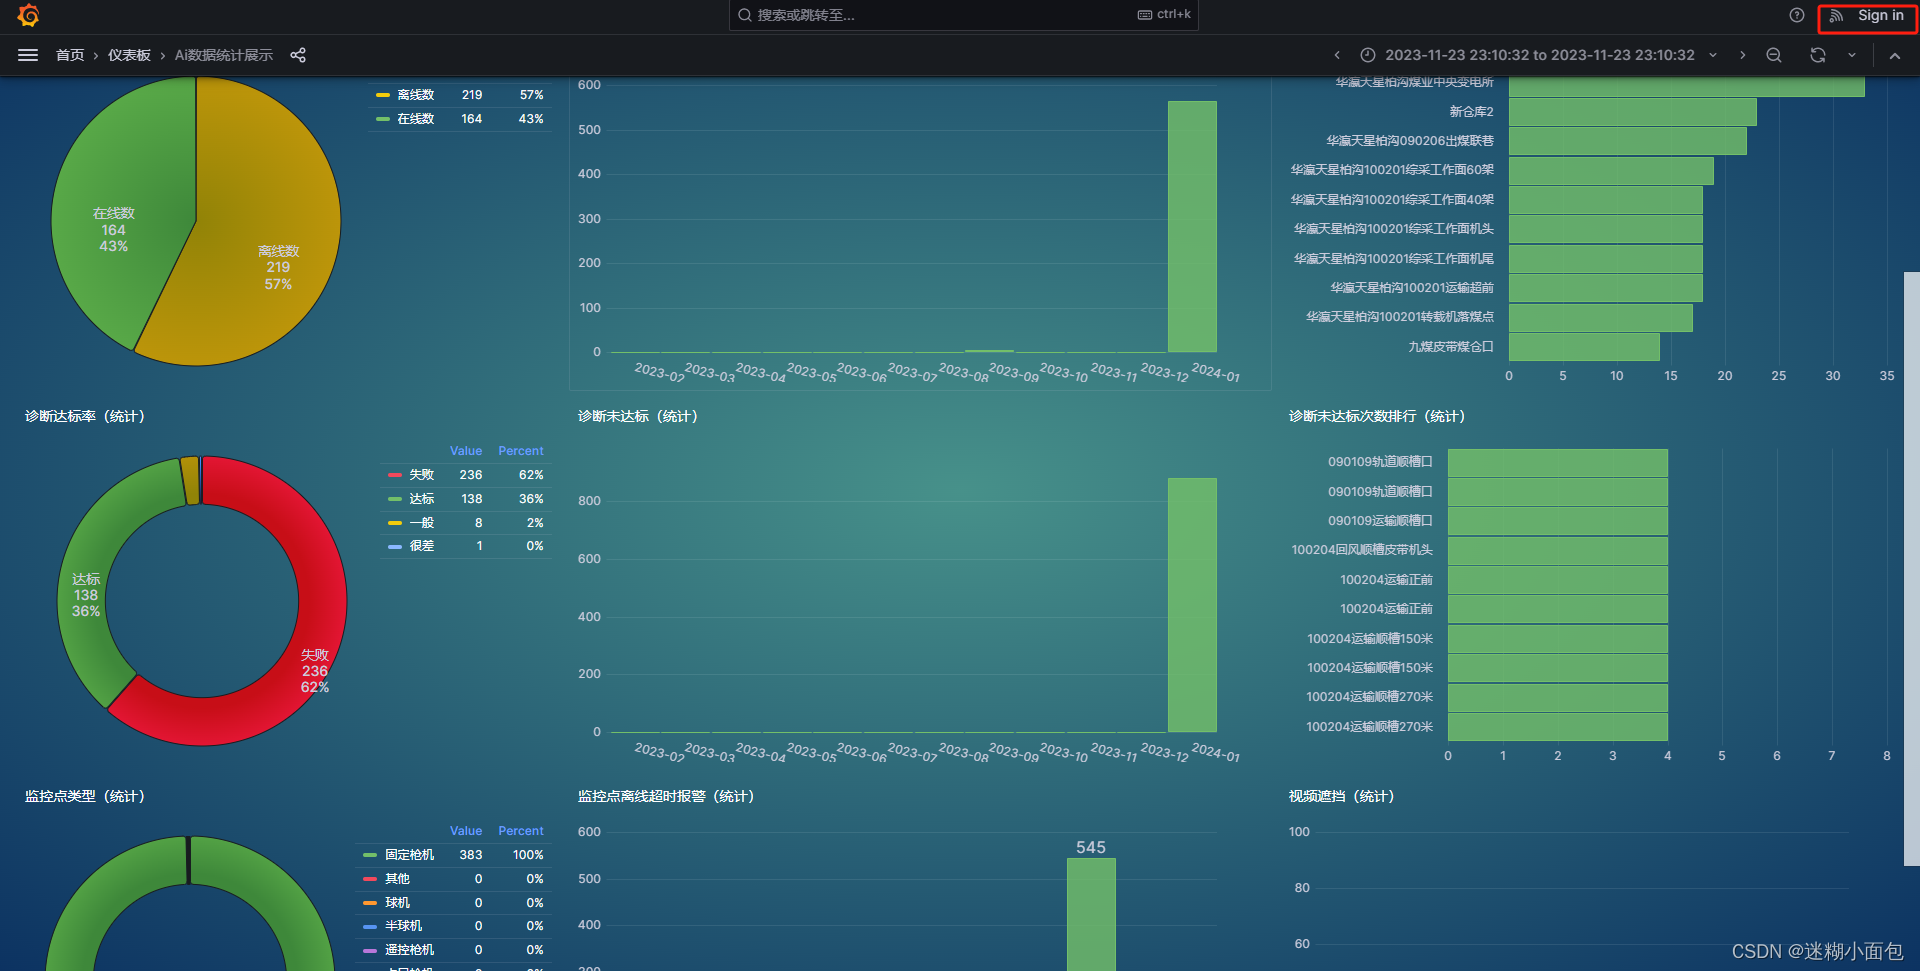Shift time range forward arrow

tap(1742, 55)
